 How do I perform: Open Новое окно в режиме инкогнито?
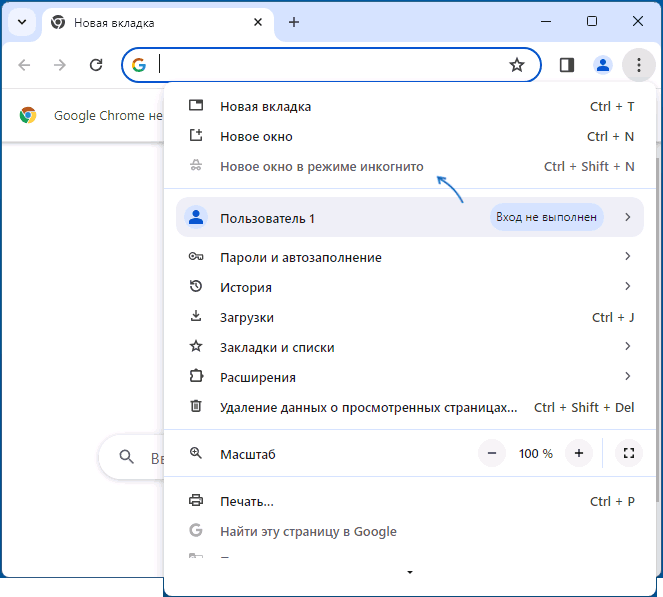[409, 166]
